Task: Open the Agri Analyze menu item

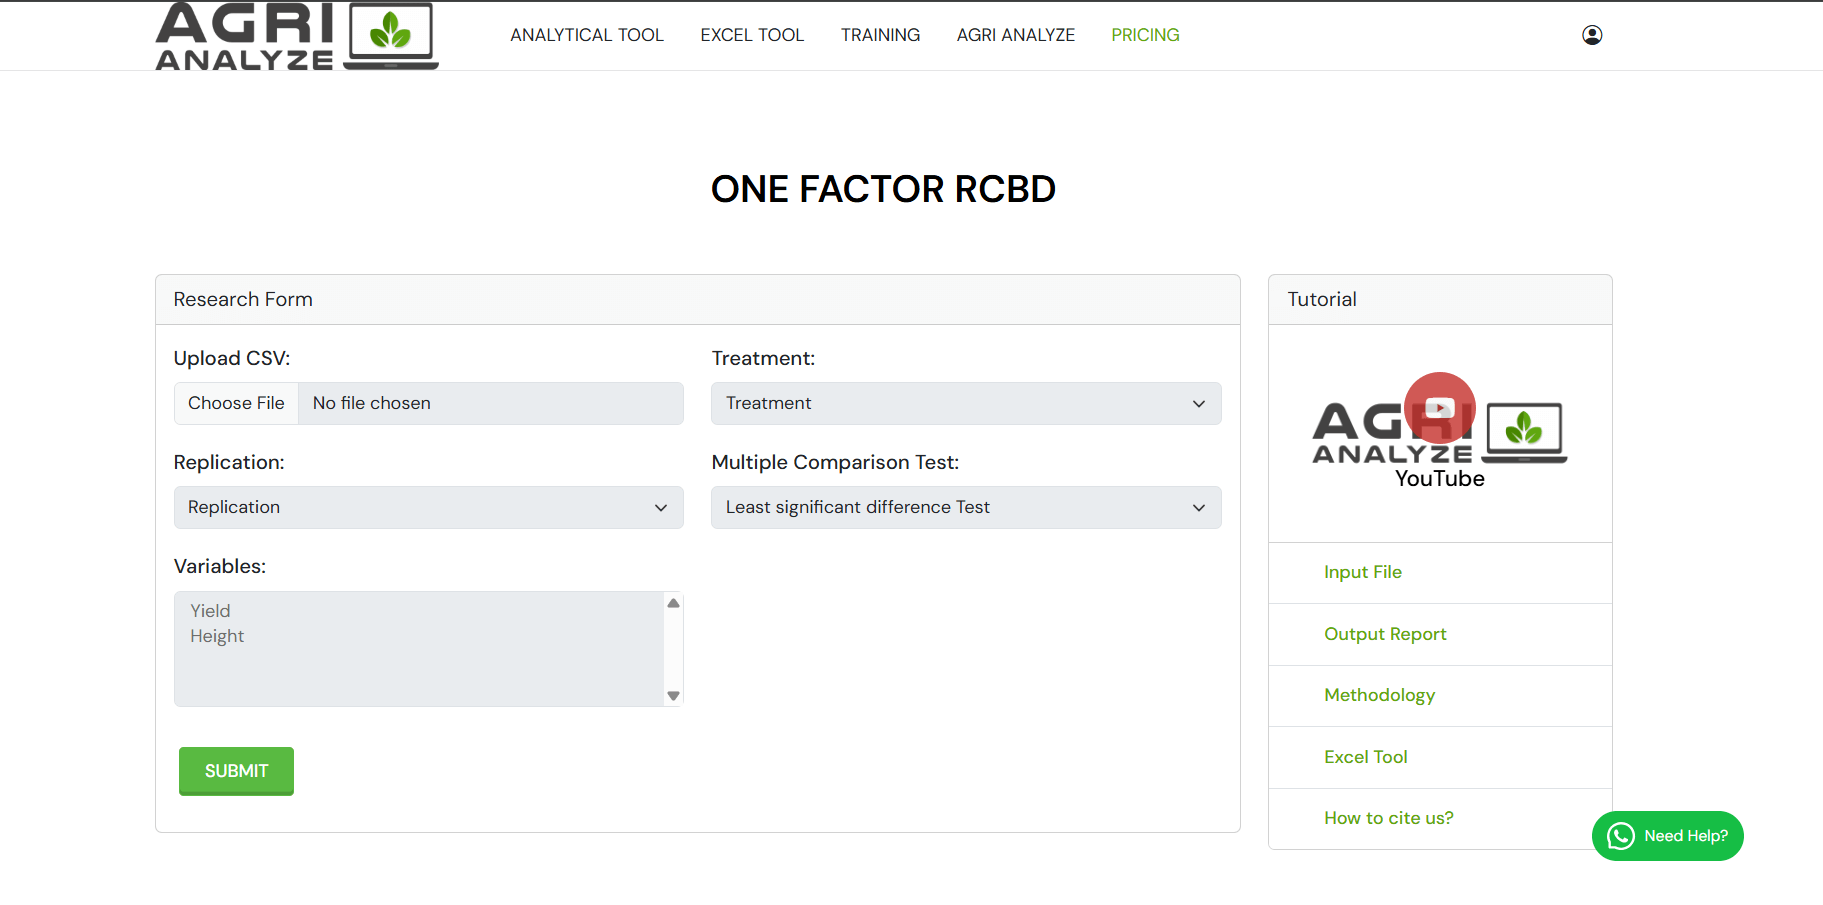Action: click(1015, 35)
